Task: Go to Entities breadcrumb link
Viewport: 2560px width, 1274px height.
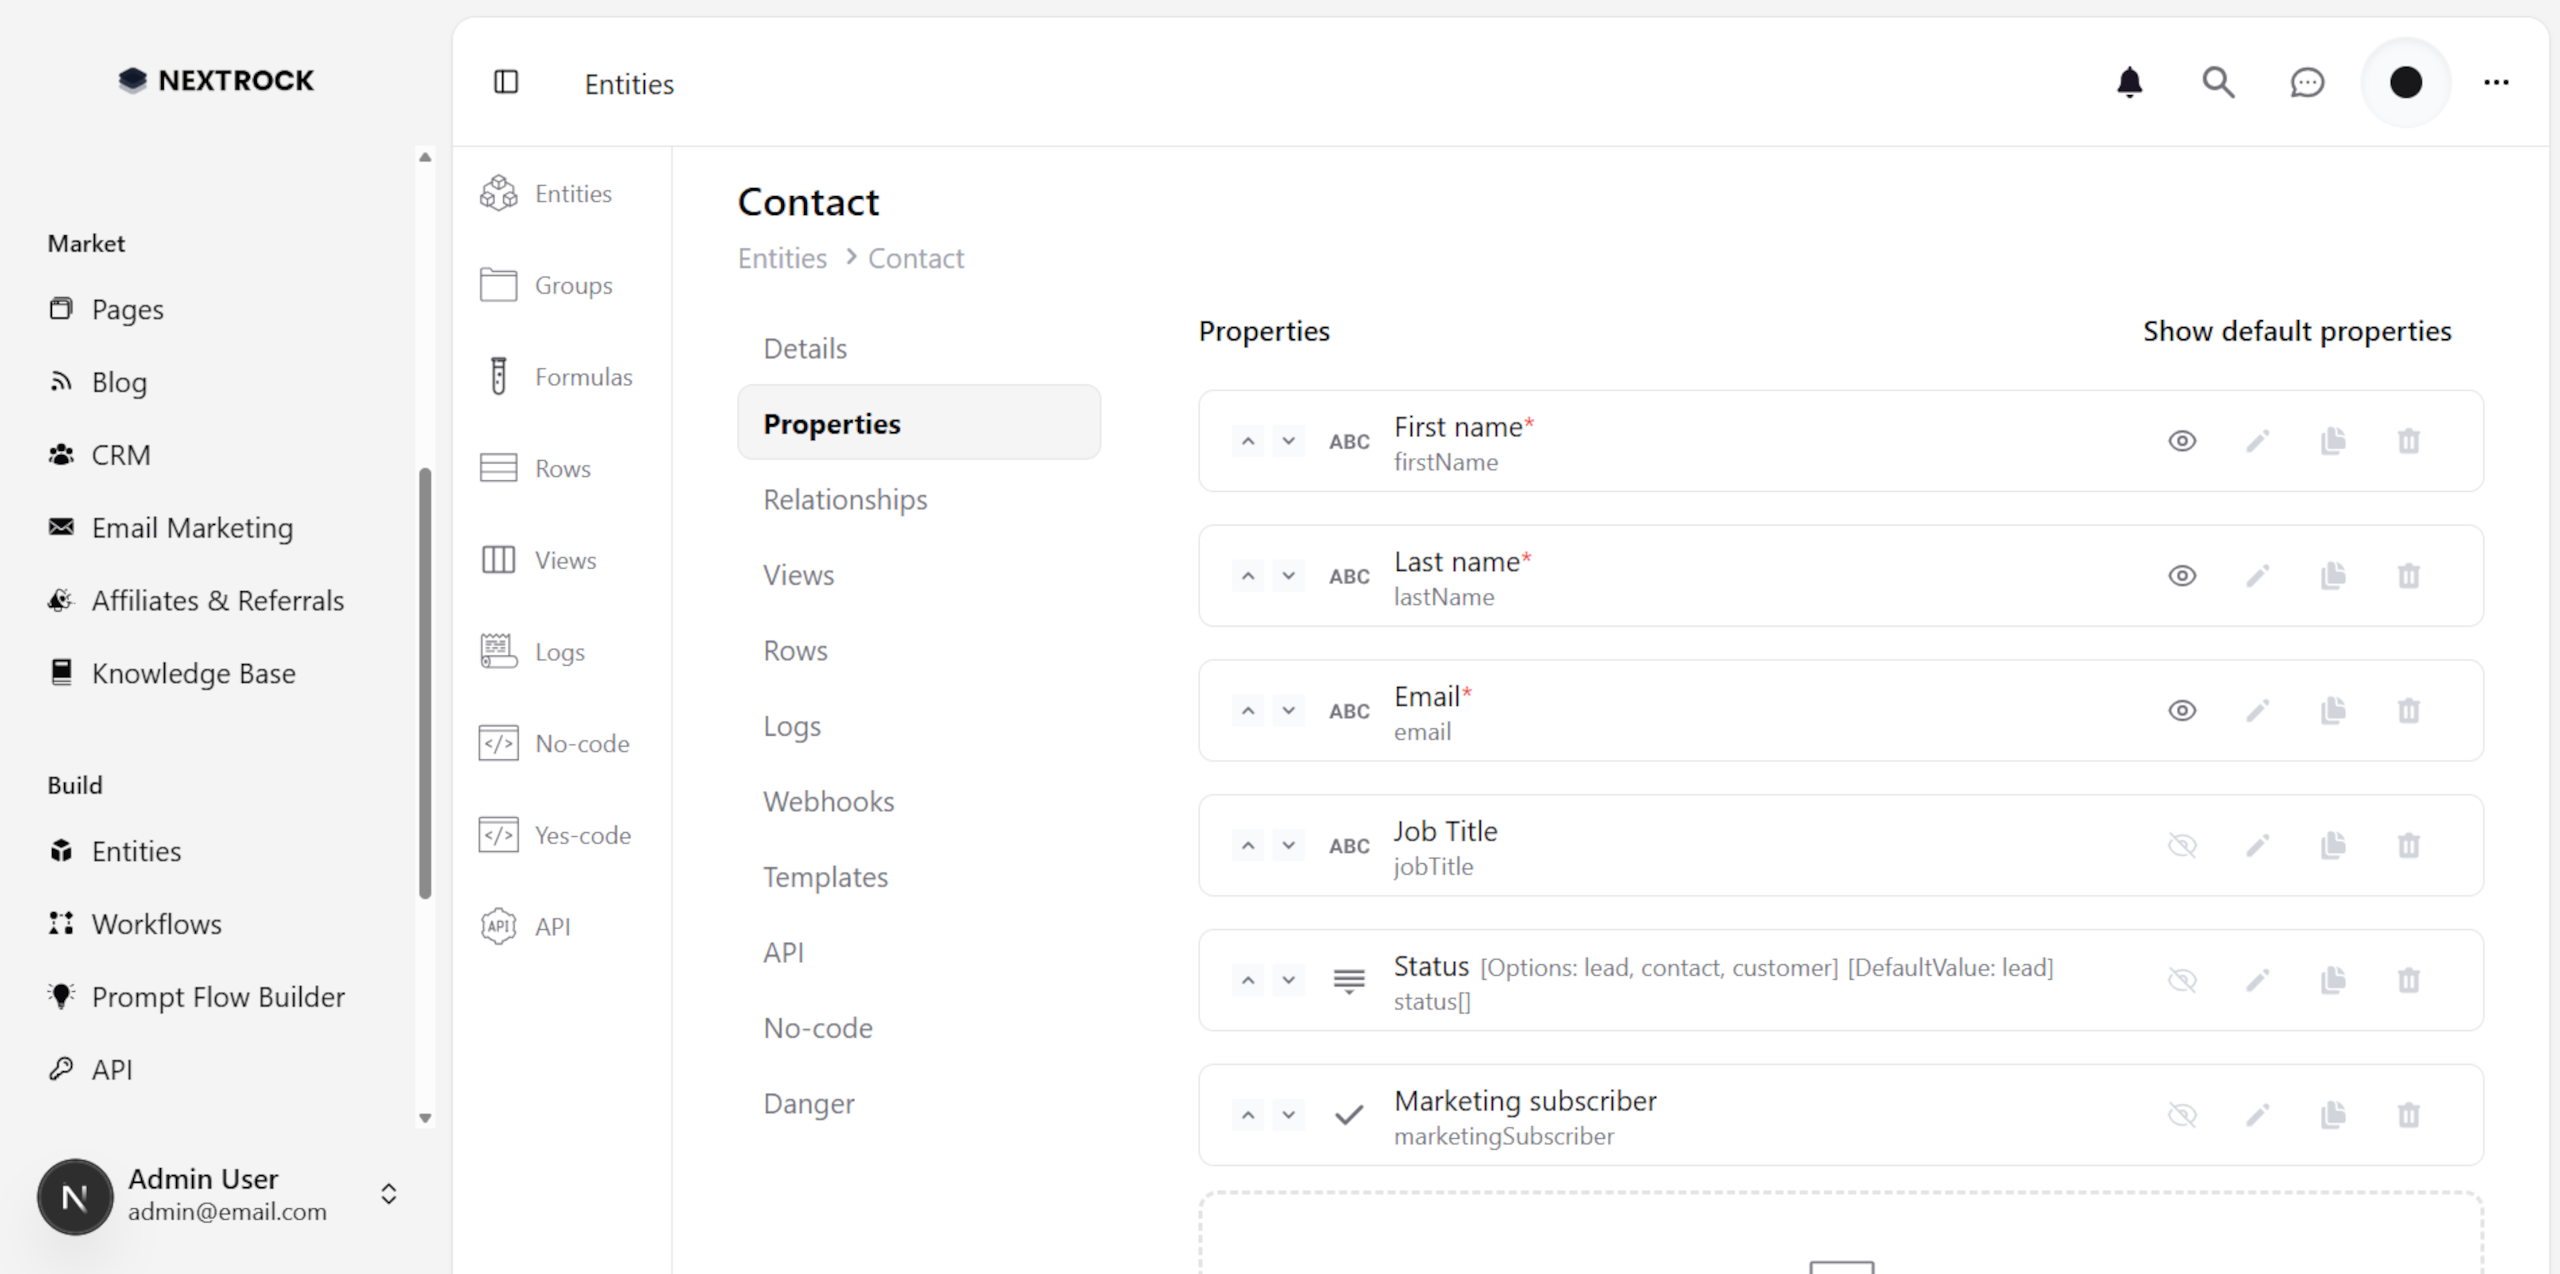Action: tap(782, 258)
